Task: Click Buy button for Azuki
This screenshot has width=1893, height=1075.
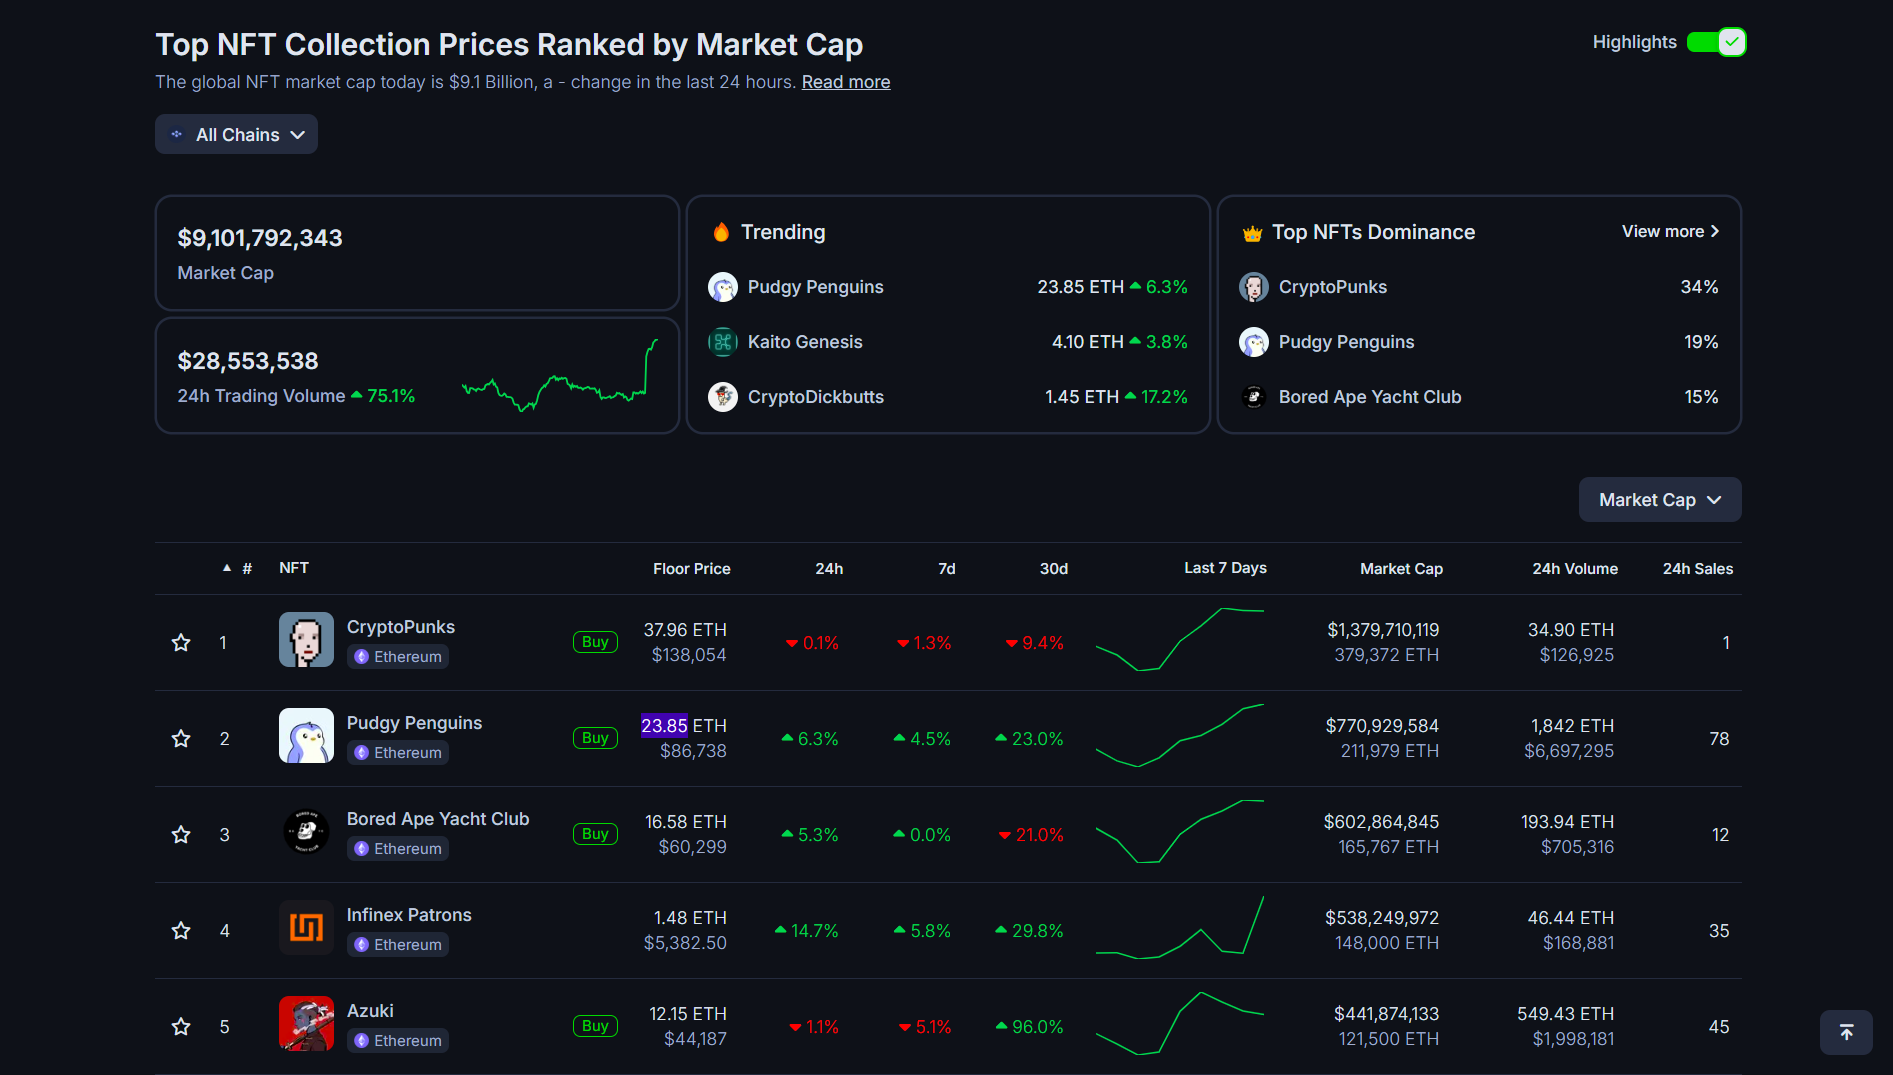Action: (x=595, y=1026)
